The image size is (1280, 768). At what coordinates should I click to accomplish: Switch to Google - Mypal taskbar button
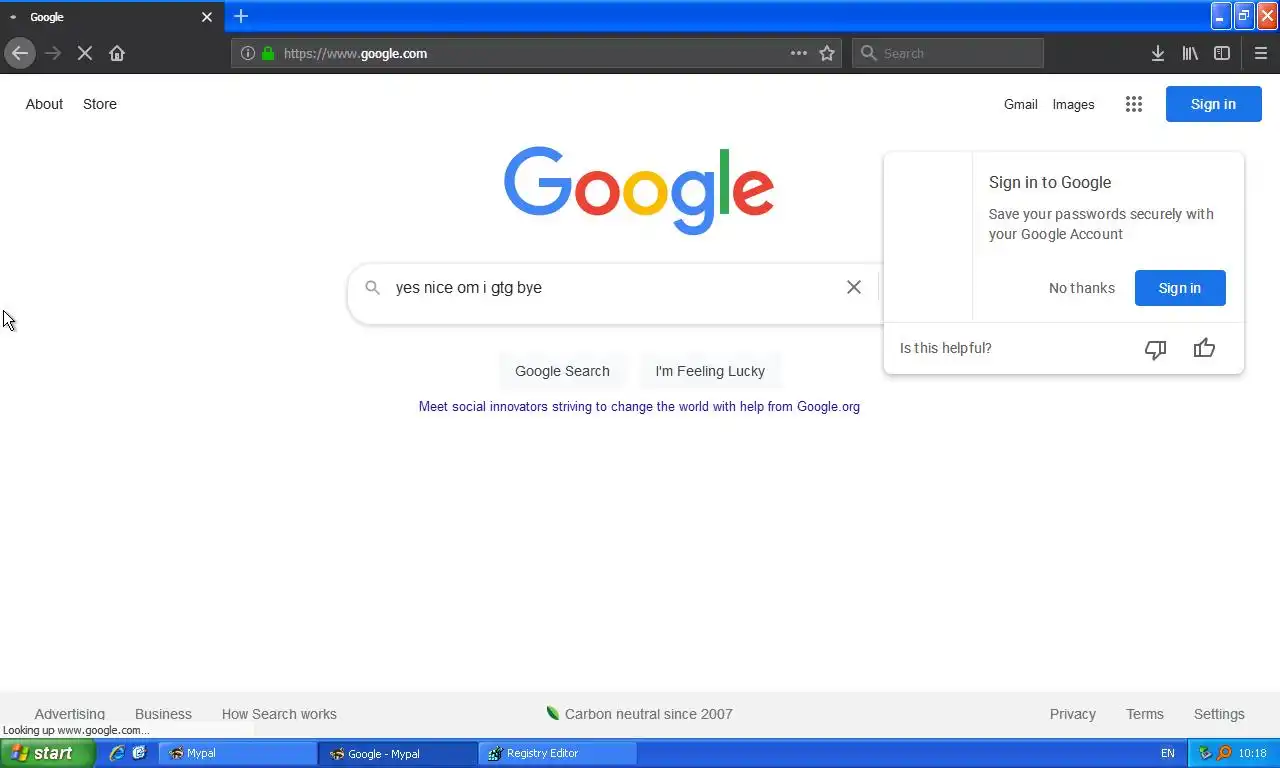398,753
